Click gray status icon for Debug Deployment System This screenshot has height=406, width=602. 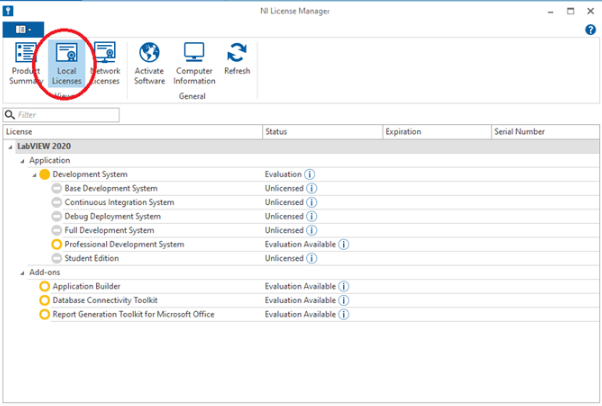[56, 216]
